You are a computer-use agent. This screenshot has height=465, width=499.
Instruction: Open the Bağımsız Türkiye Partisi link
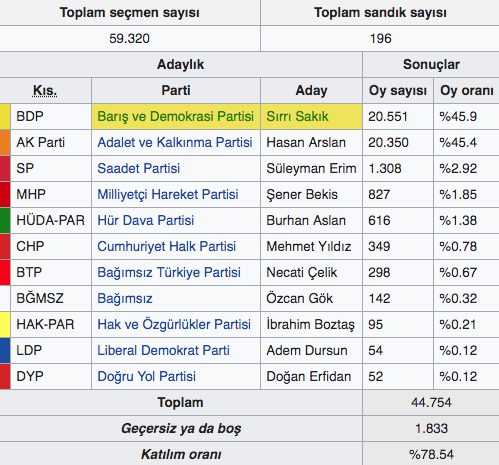tap(169, 272)
